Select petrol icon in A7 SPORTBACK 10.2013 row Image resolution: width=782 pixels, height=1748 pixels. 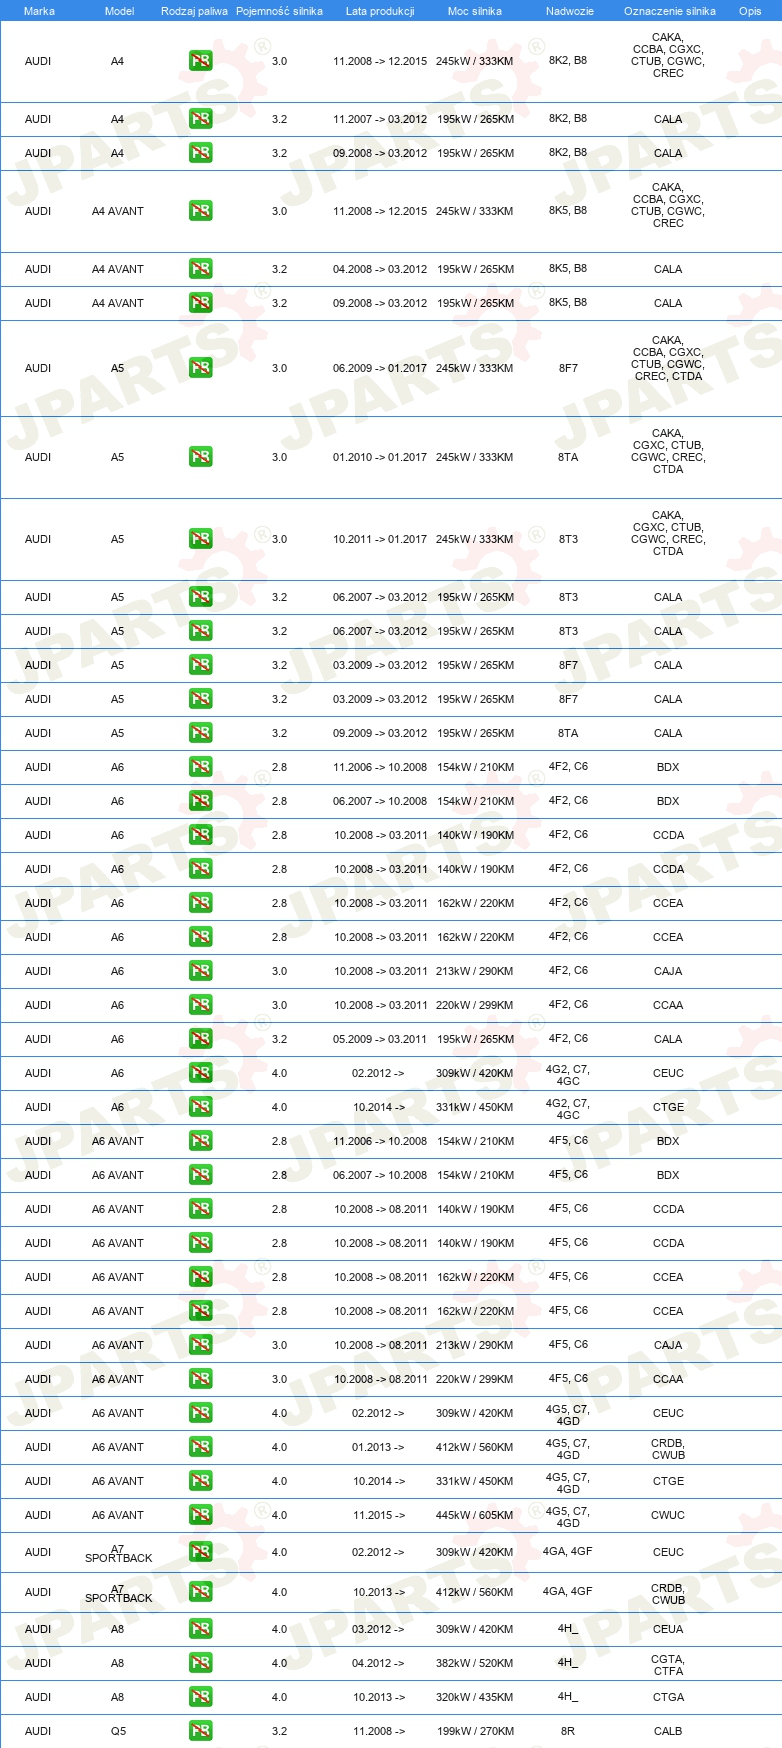[201, 1592]
